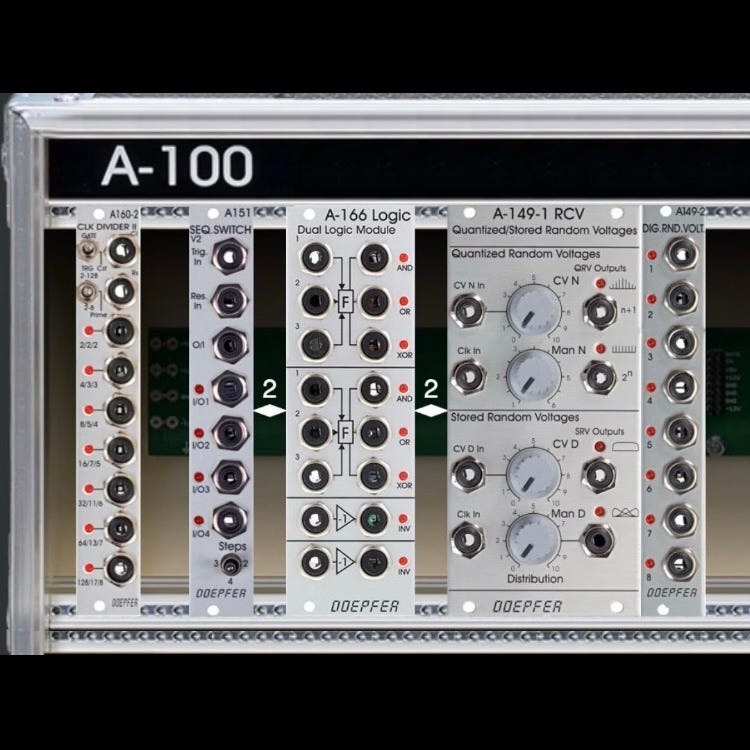
Task: Click the first -1 inverter triangle symbol
Action: click(344, 518)
